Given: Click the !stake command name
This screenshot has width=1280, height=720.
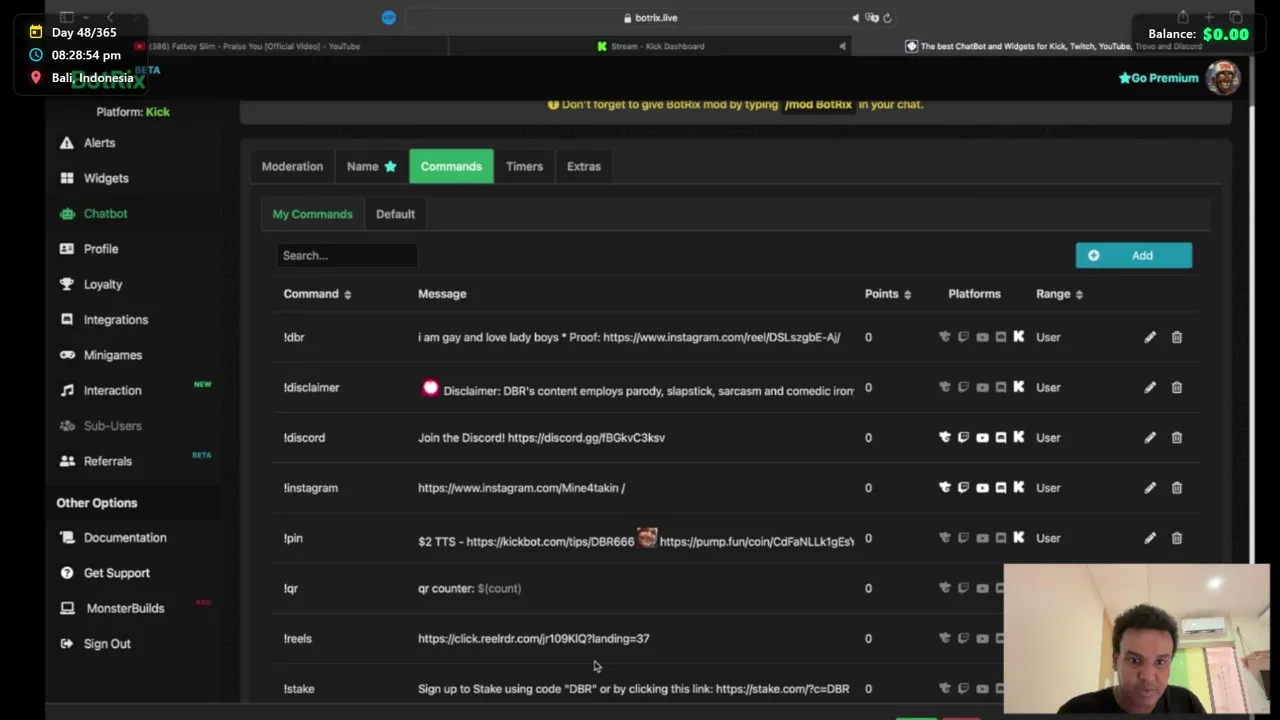Looking at the screenshot, I should 299,689.
